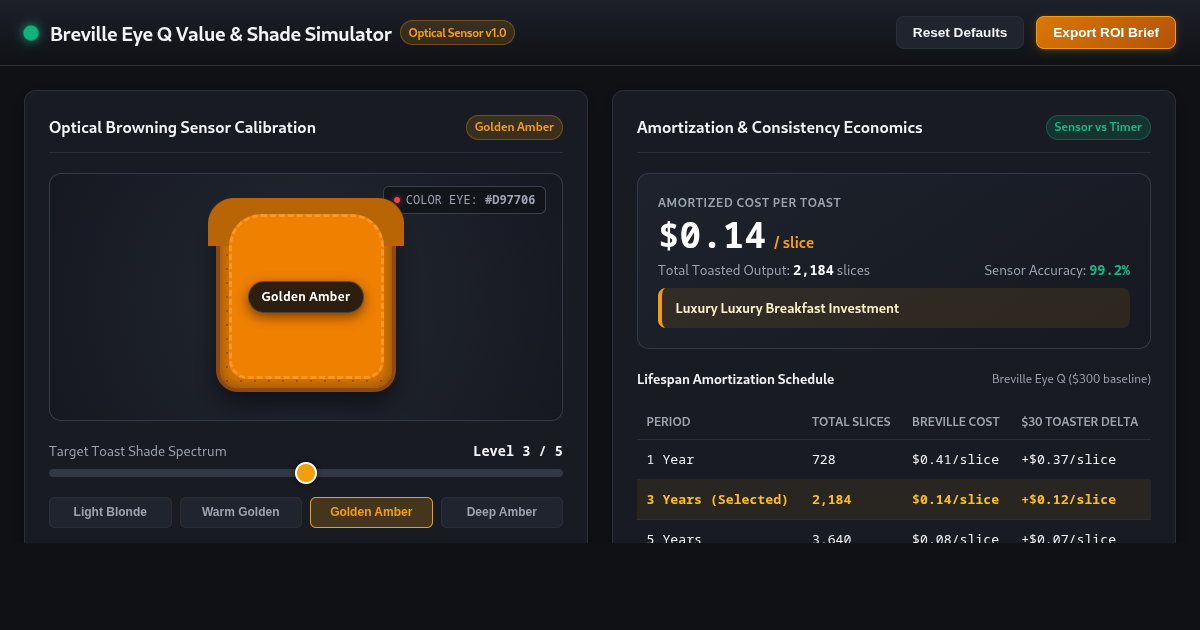The width and height of the screenshot is (1200, 630).
Task: Click the green status indicator dot
Action: point(31,33)
